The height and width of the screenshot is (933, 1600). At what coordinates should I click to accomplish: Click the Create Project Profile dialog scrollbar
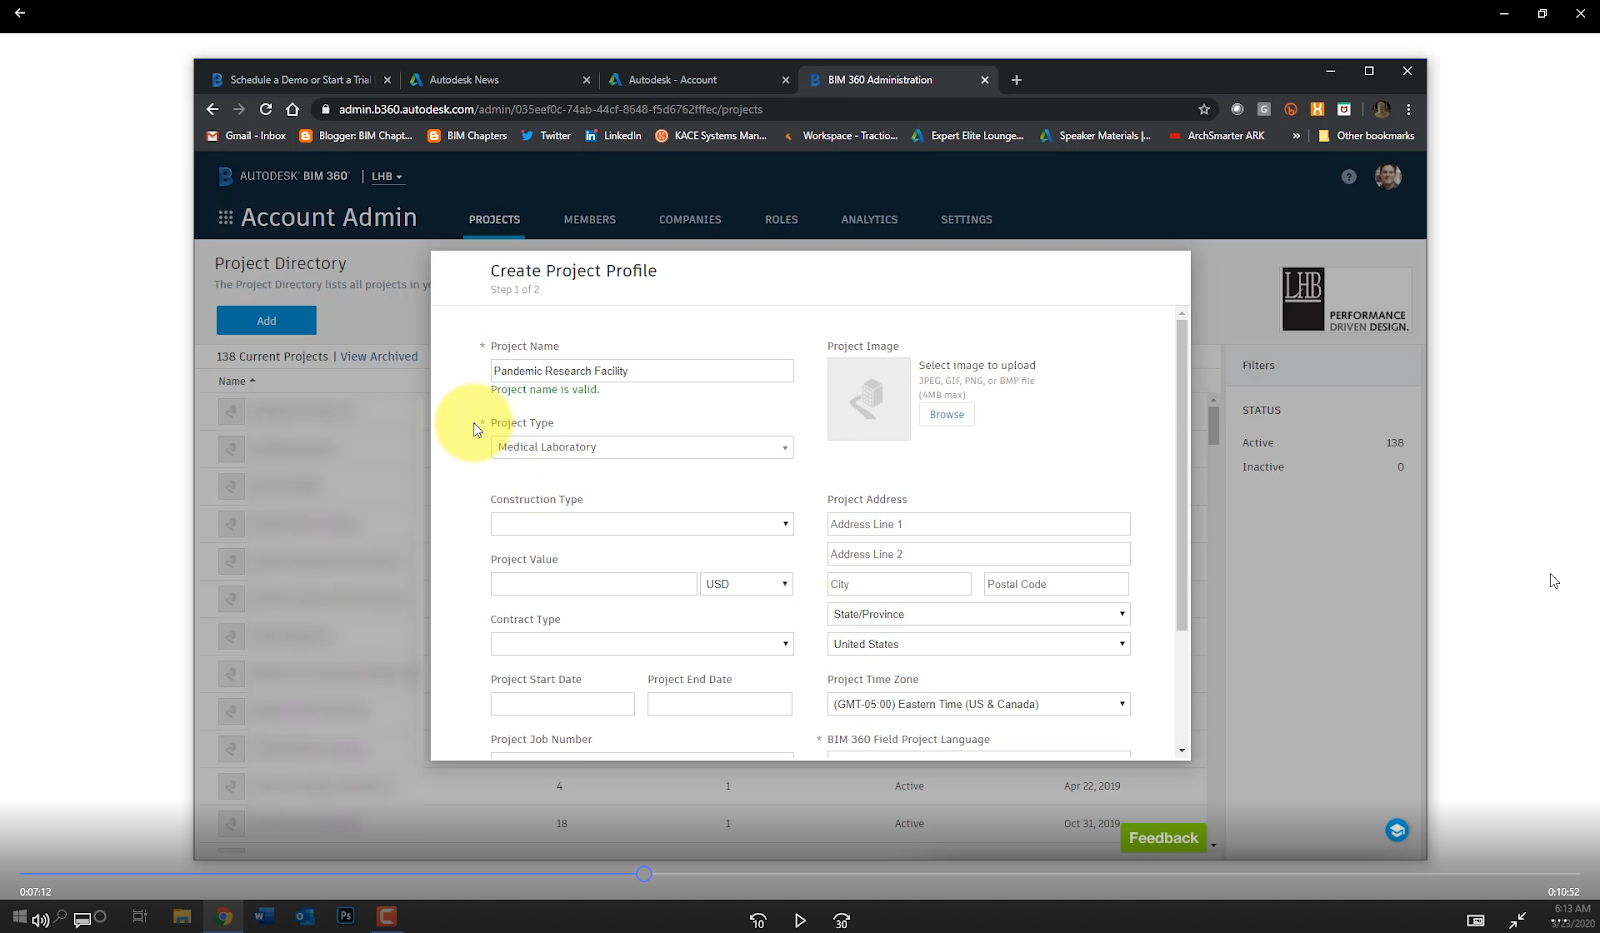coord(1182,475)
